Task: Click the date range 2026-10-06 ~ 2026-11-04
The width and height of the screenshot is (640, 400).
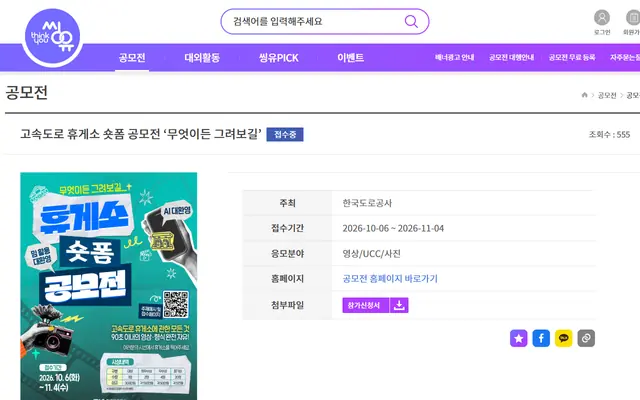Action: 393,228
